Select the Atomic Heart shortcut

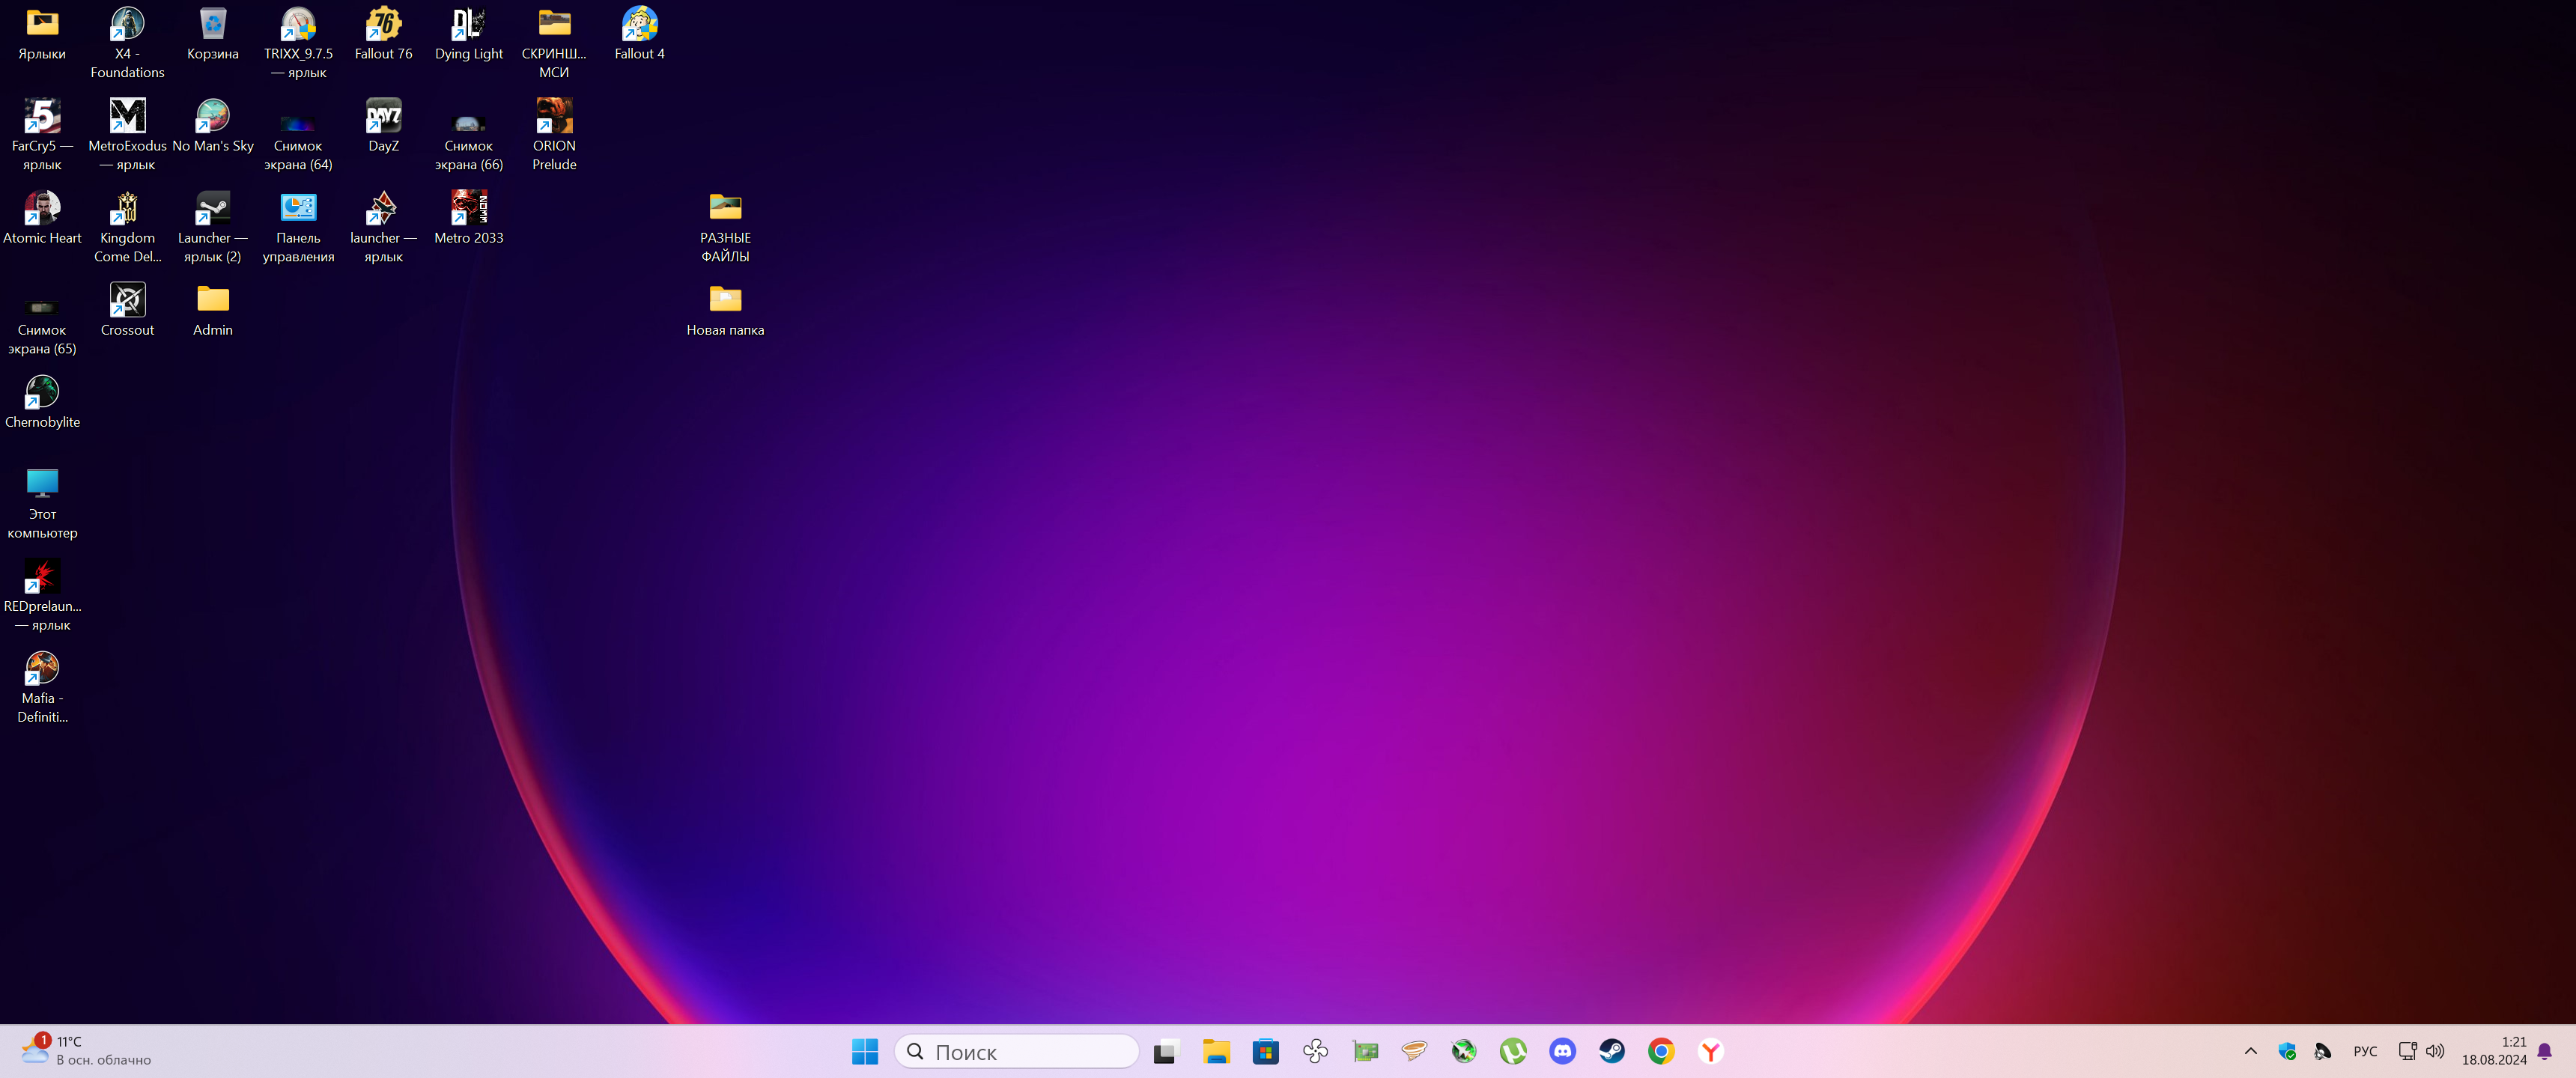point(42,218)
